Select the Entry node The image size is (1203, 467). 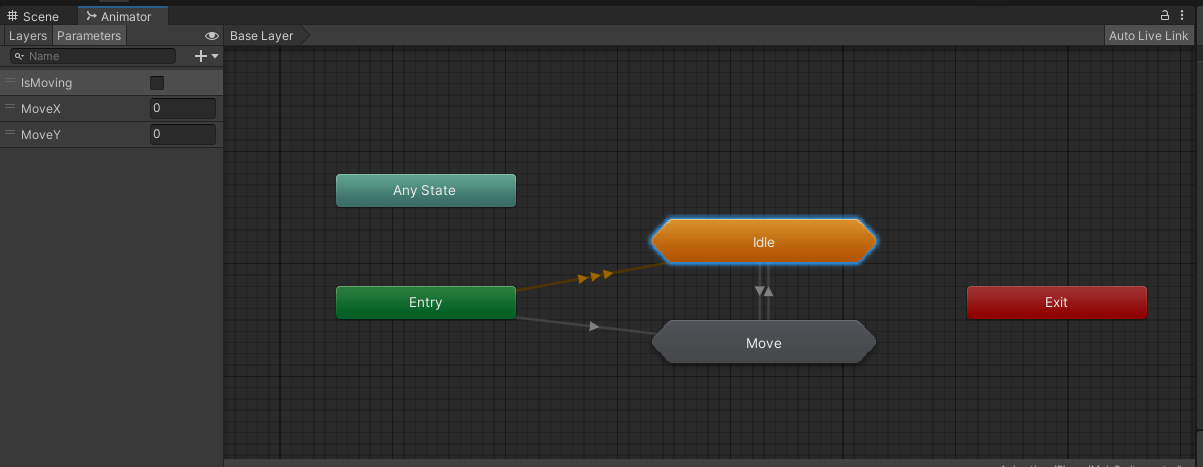(x=425, y=302)
